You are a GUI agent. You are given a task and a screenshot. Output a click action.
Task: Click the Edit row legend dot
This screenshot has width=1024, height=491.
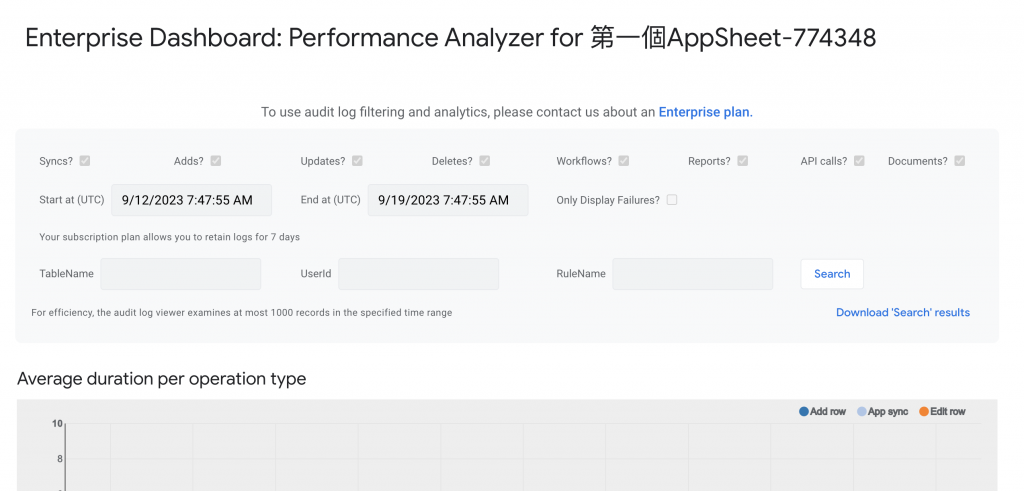(x=925, y=412)
